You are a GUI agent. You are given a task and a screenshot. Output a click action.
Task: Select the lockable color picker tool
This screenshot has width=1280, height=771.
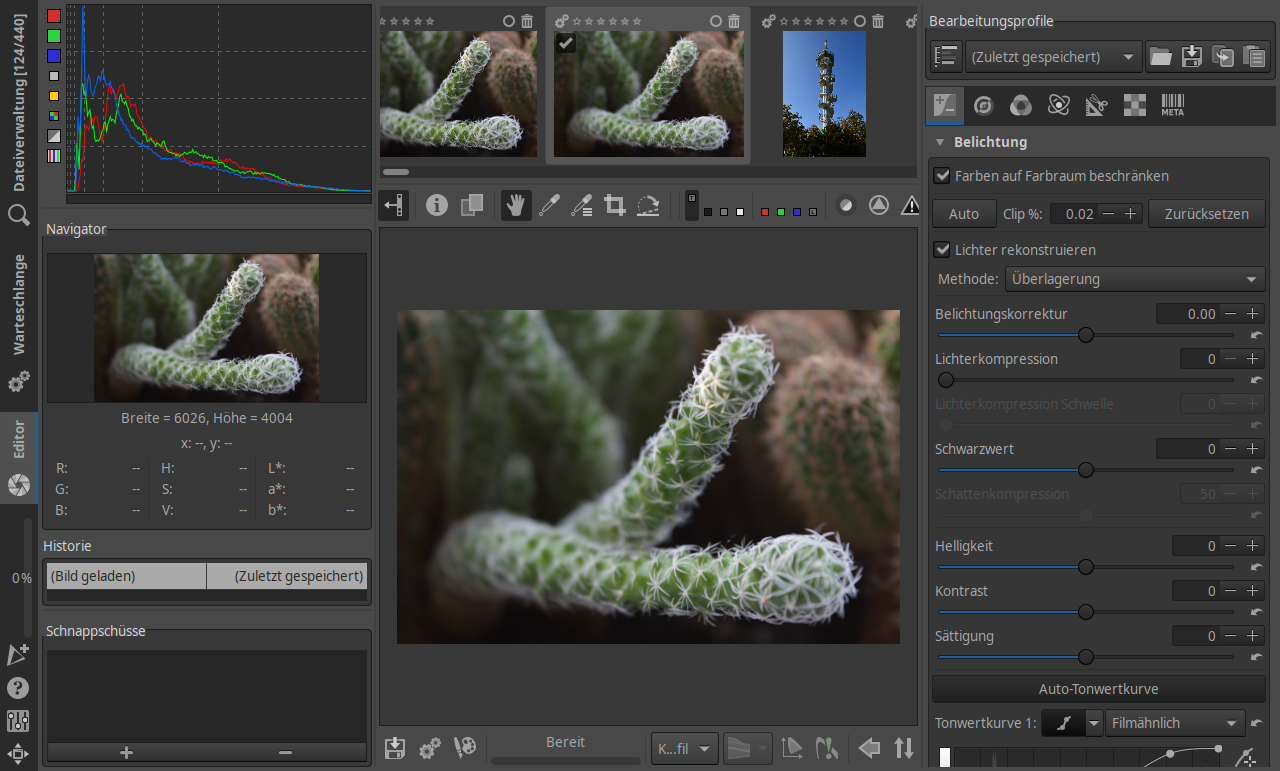click(x=581, y=206)
